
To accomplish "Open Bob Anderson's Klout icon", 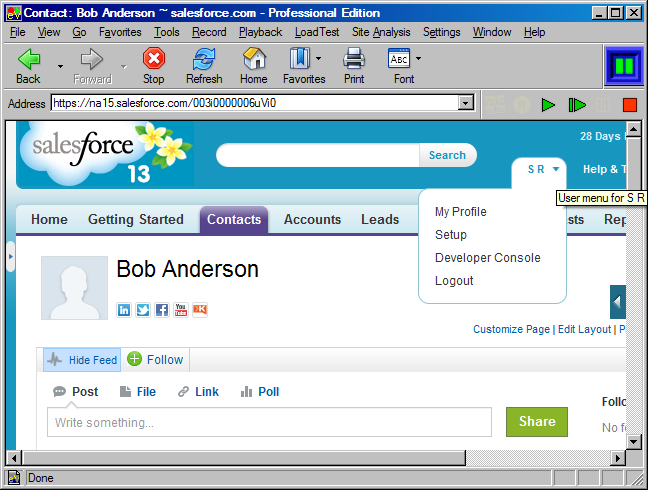I will 200,310.
